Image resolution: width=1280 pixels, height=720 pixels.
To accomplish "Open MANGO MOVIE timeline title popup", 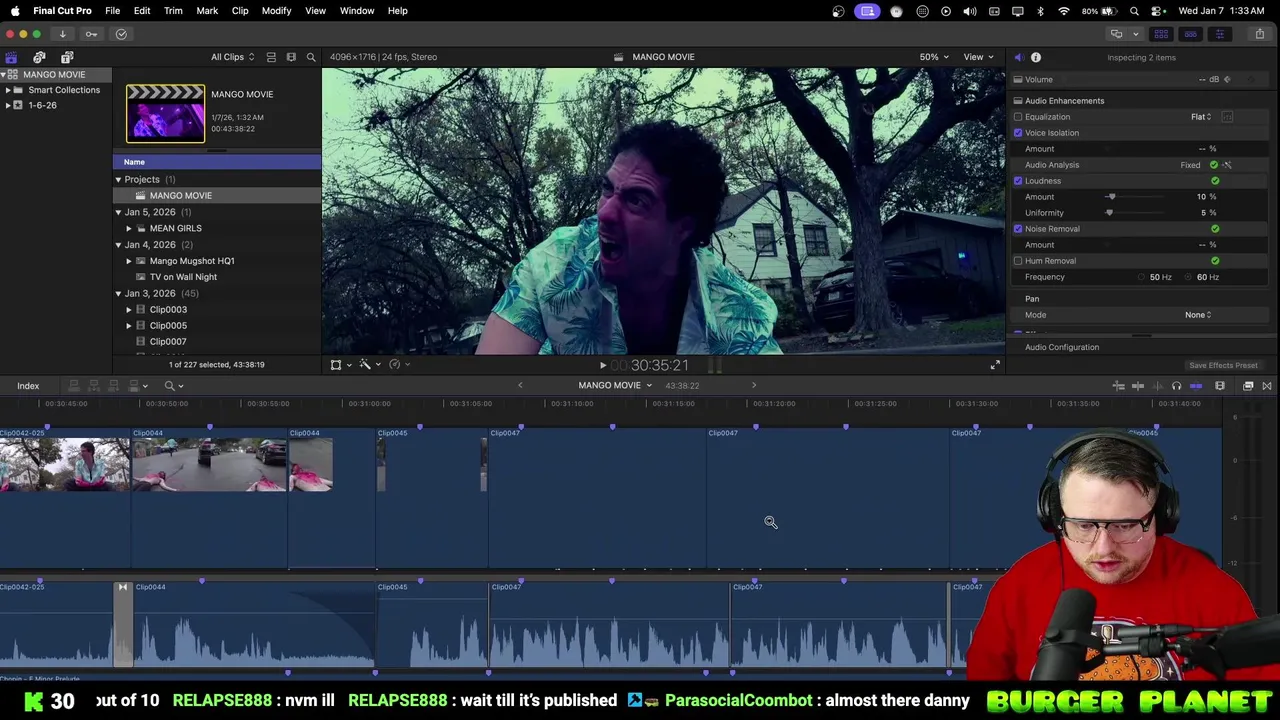I will pyautogui.click(x=615, y=386).
